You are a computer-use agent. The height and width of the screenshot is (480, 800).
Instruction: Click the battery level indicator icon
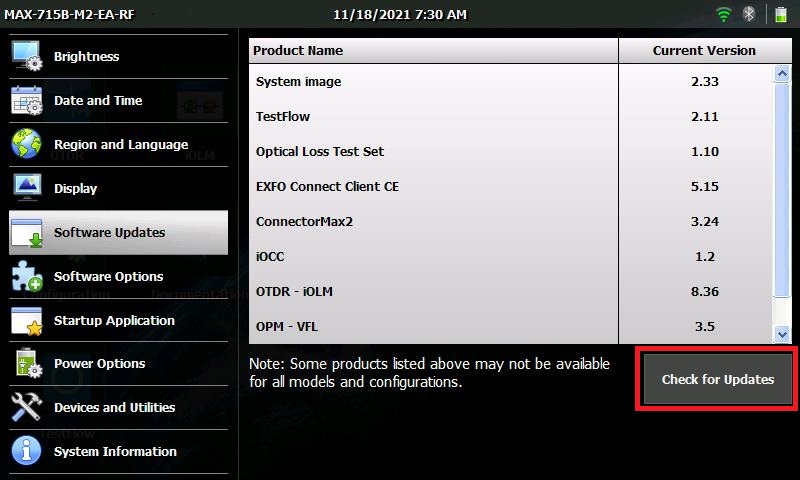coord(781,14)
